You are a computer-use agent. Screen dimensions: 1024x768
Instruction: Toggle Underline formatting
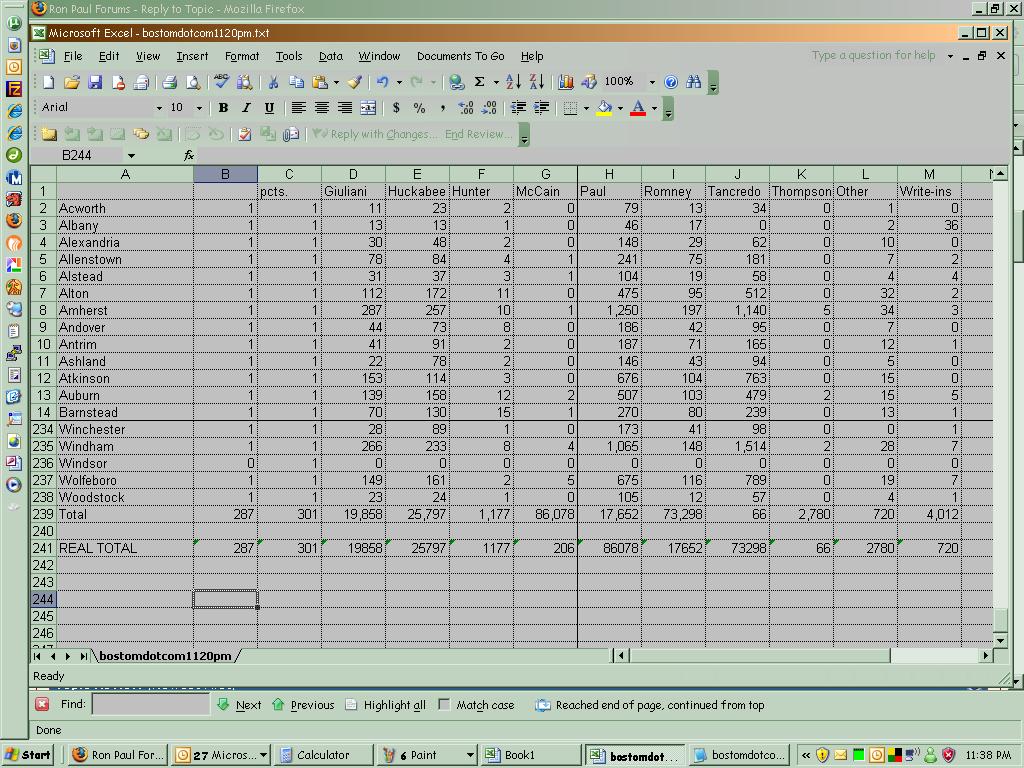click(x=269, y=108)
